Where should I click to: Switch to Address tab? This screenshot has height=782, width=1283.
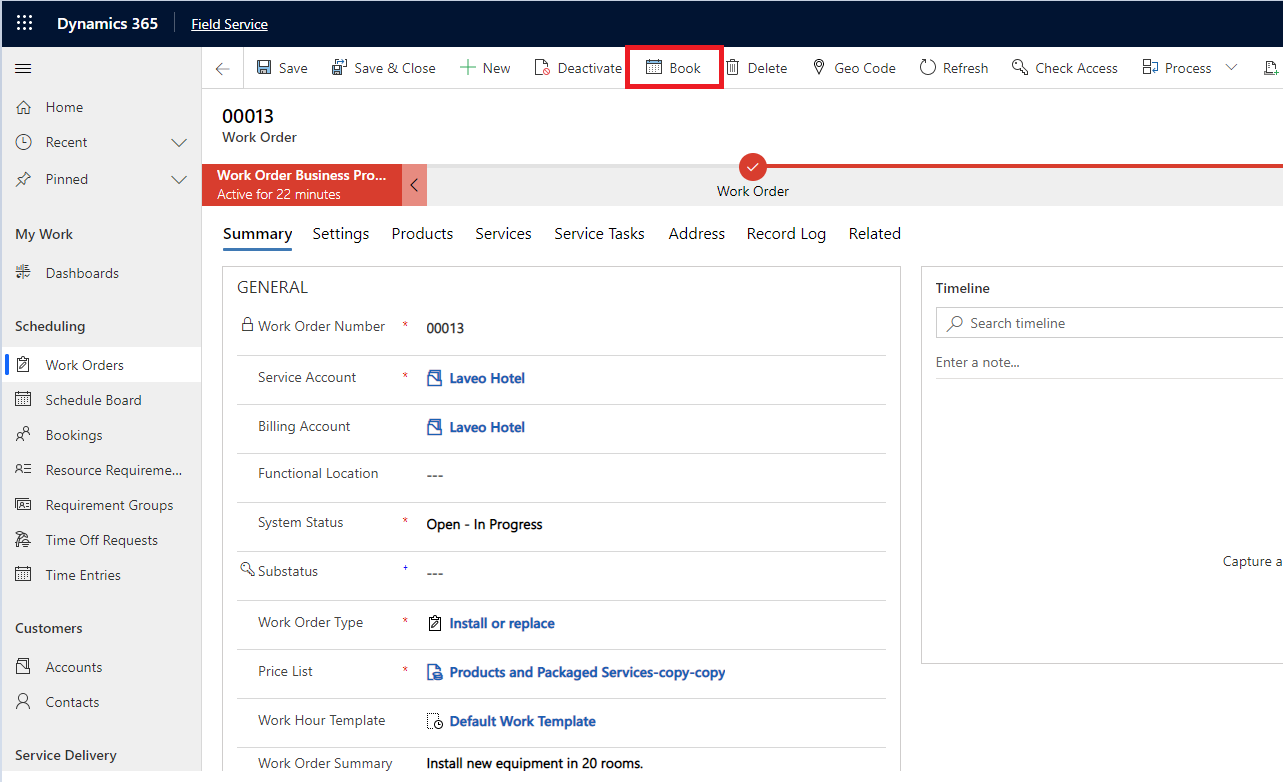[x=697, y=234]
